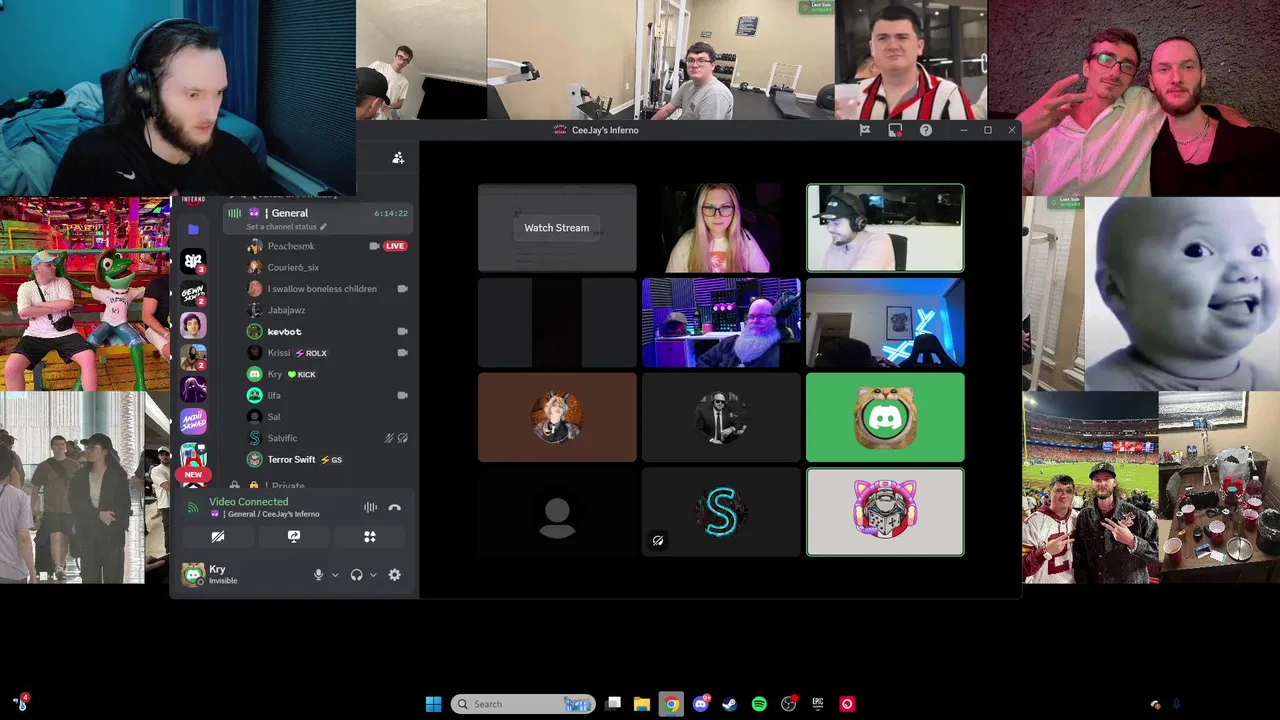Click the blue neon room video tile

coord(885,323)
